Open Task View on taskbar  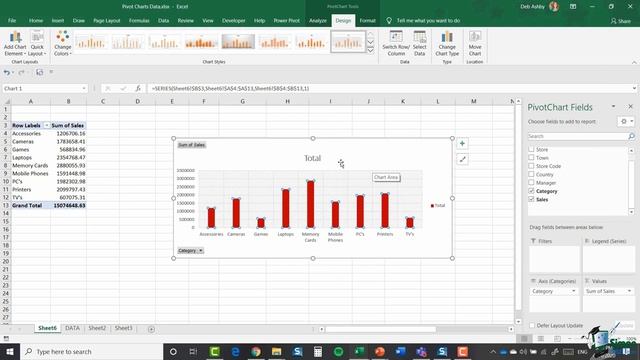tap(193, 351)
